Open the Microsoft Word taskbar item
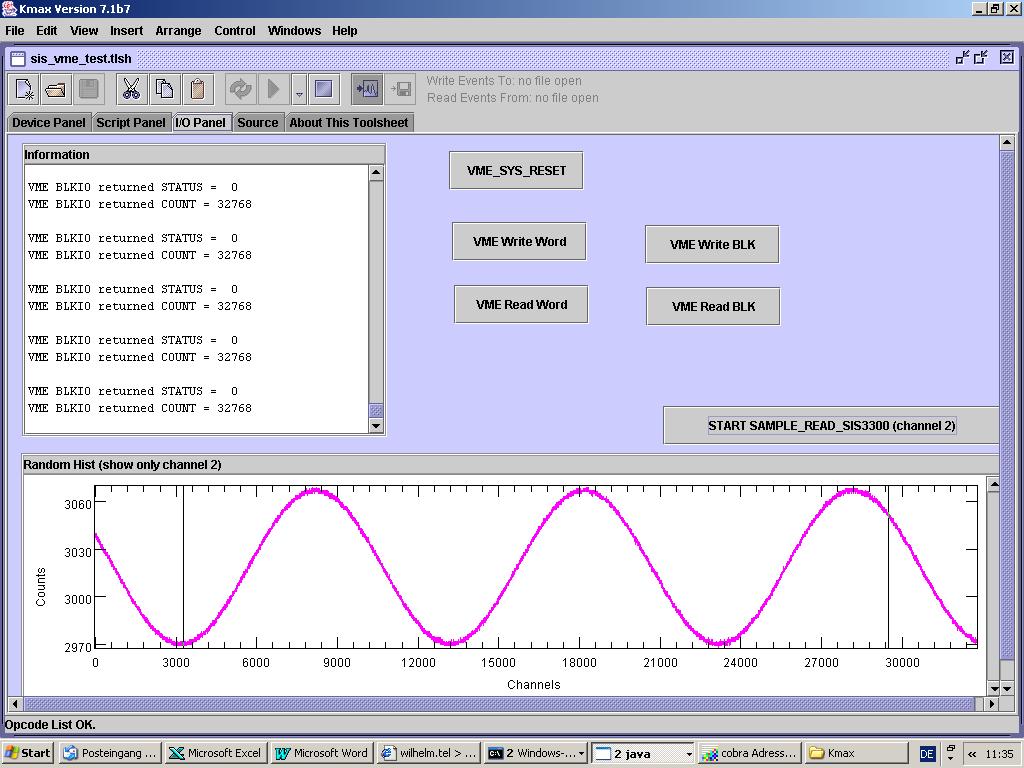 [x=321, y=753]
